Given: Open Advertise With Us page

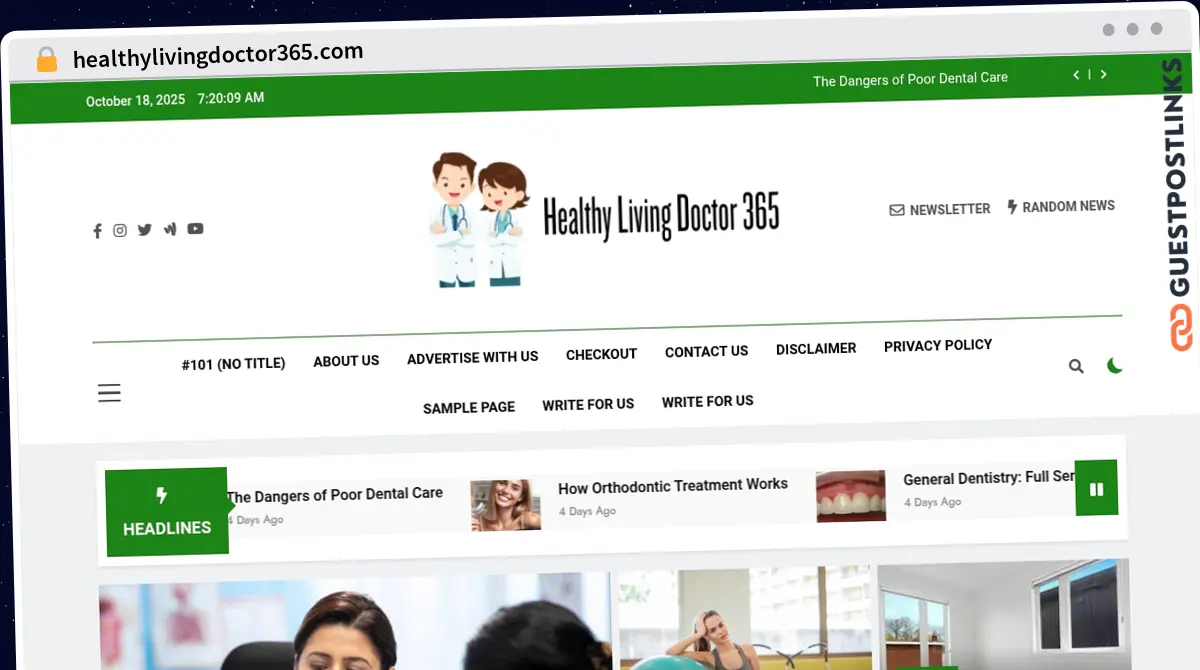Looking at the screenshot, I should [472, 357].
